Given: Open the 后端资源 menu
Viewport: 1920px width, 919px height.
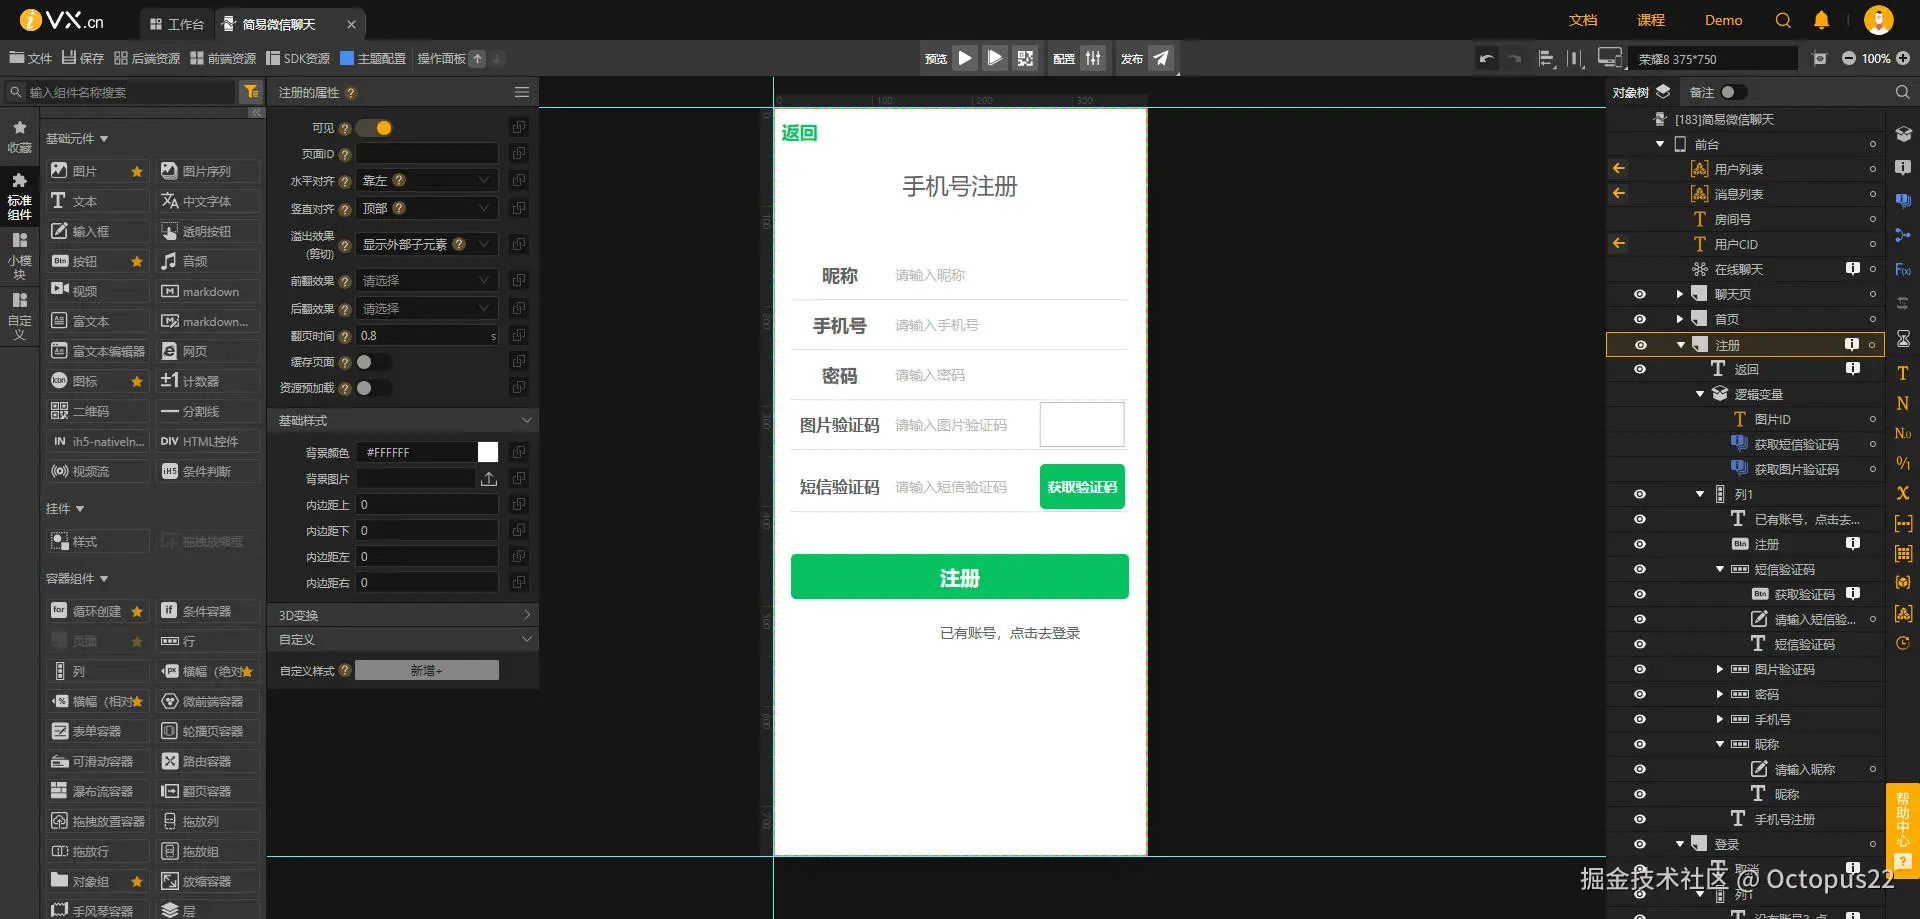Looking at the screenshot, I should pyautogui.click(x=147, y=58).
